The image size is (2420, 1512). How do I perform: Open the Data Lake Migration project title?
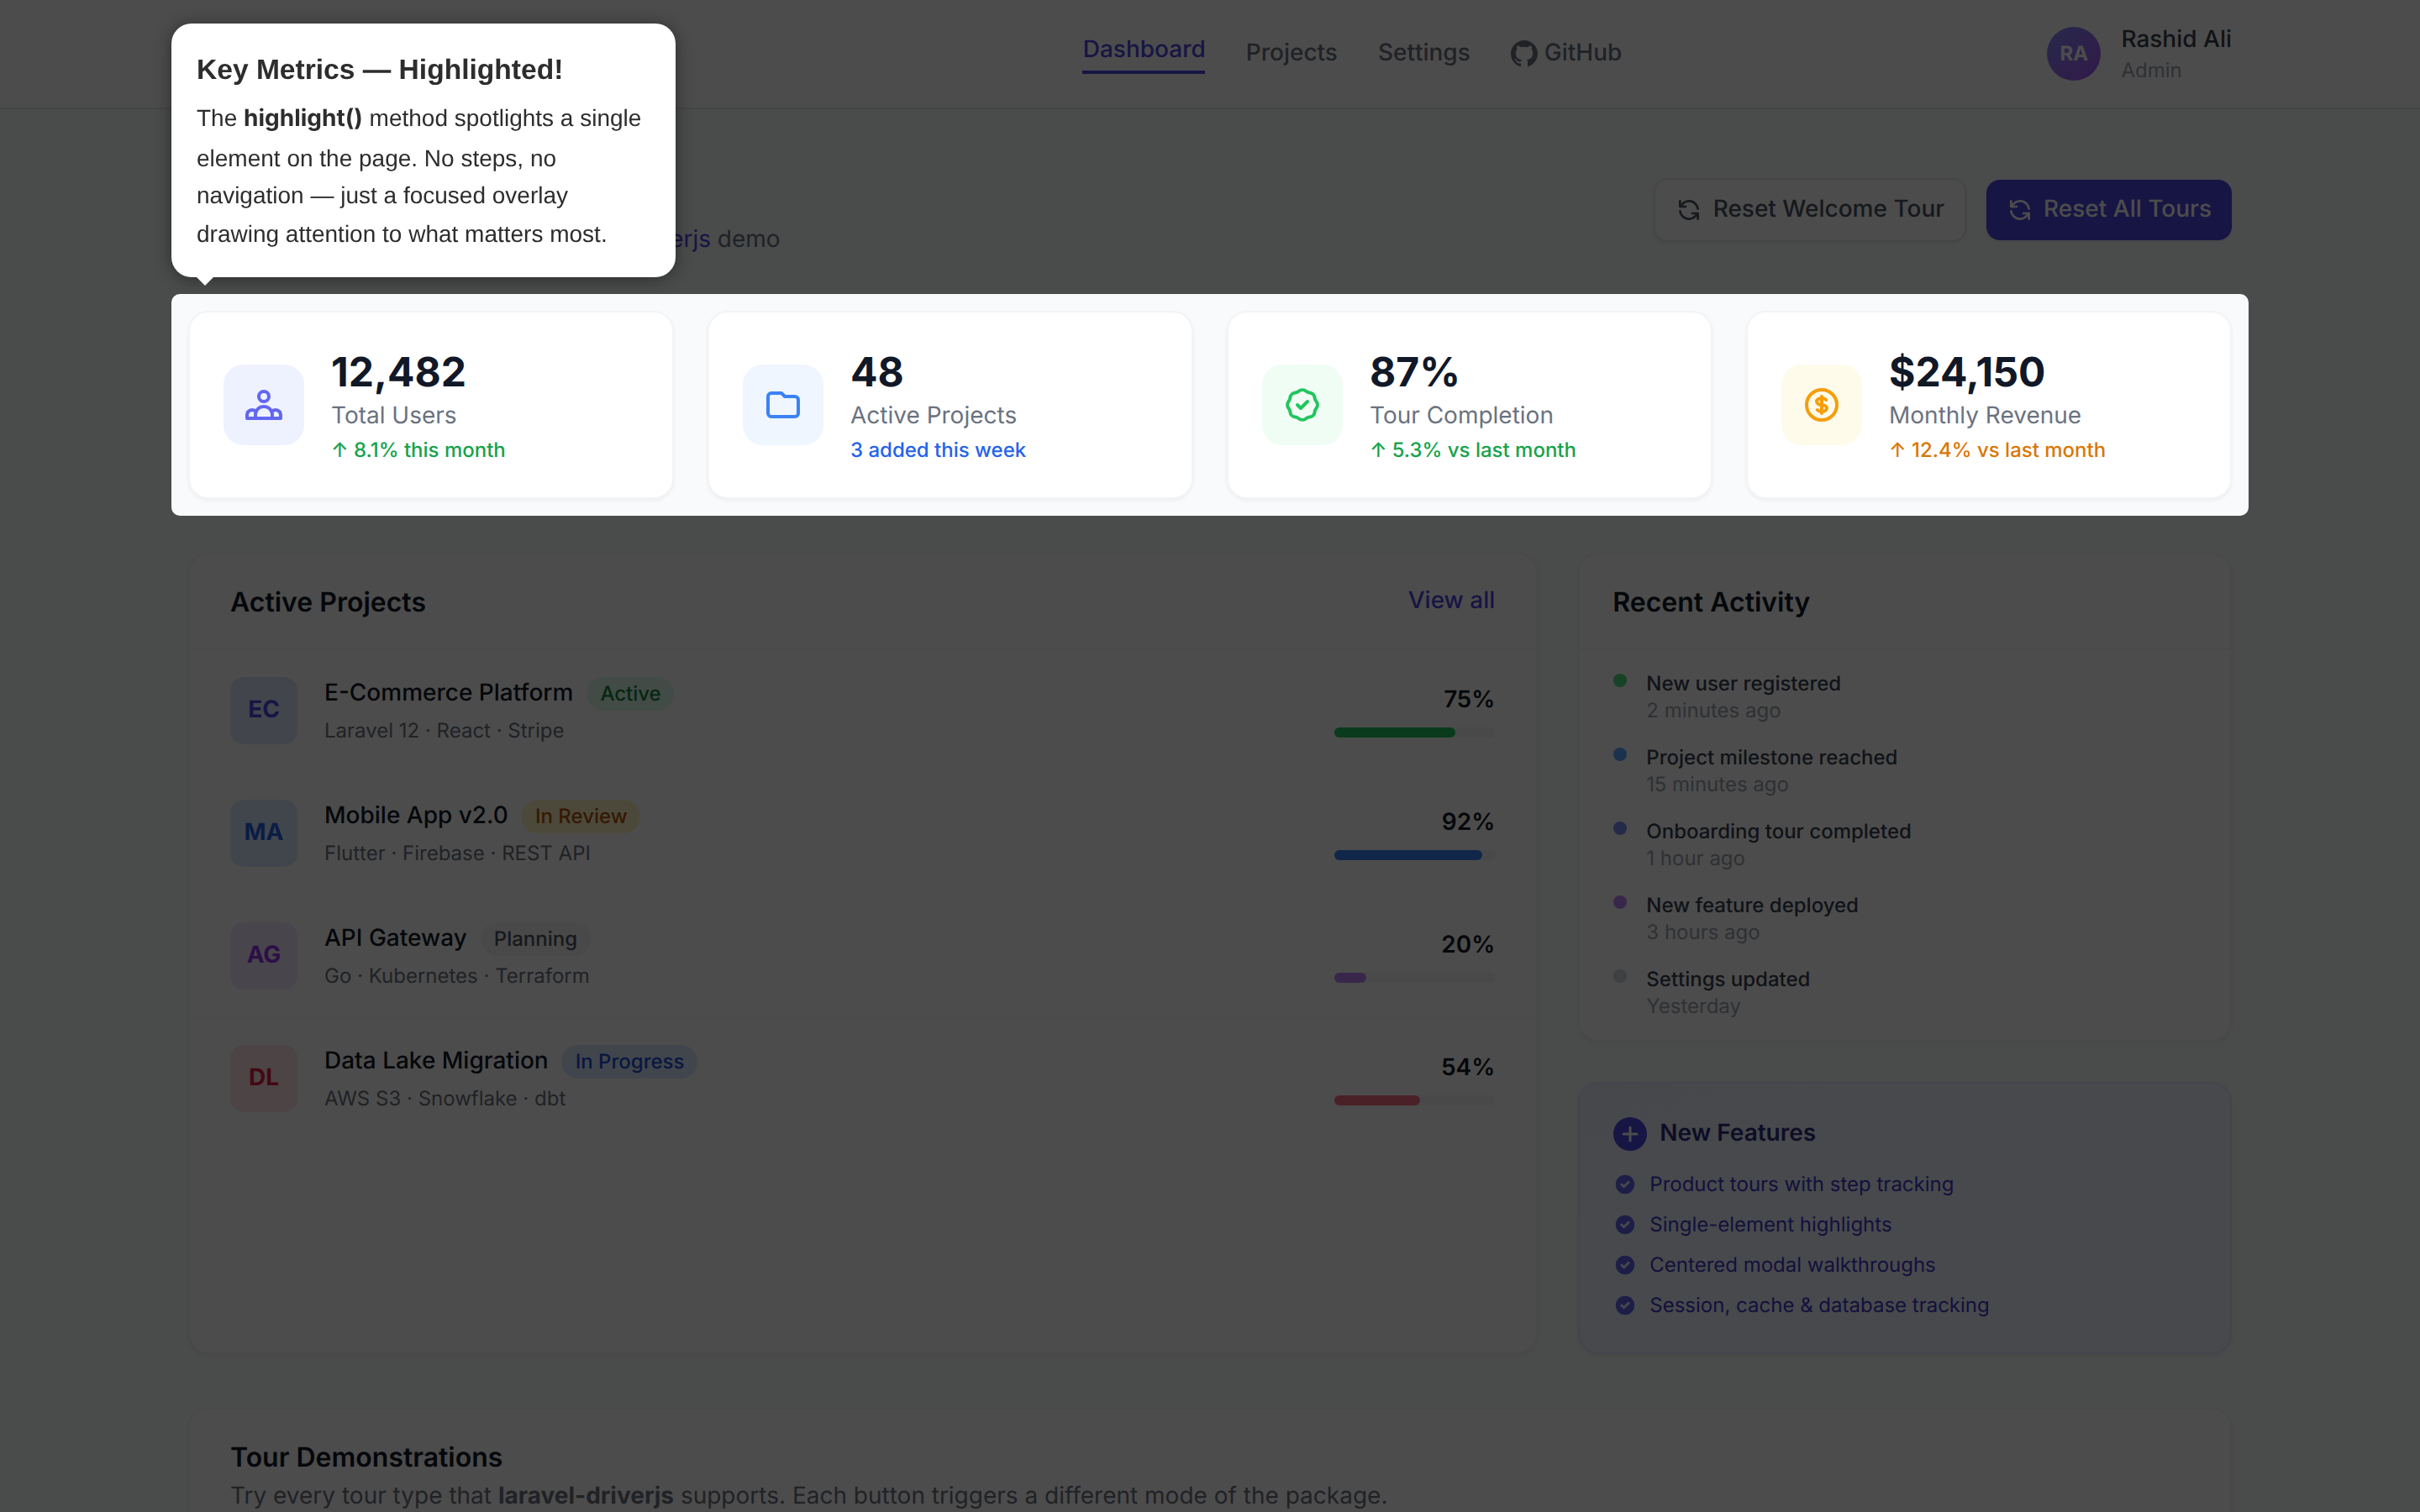click(436, 1060)
